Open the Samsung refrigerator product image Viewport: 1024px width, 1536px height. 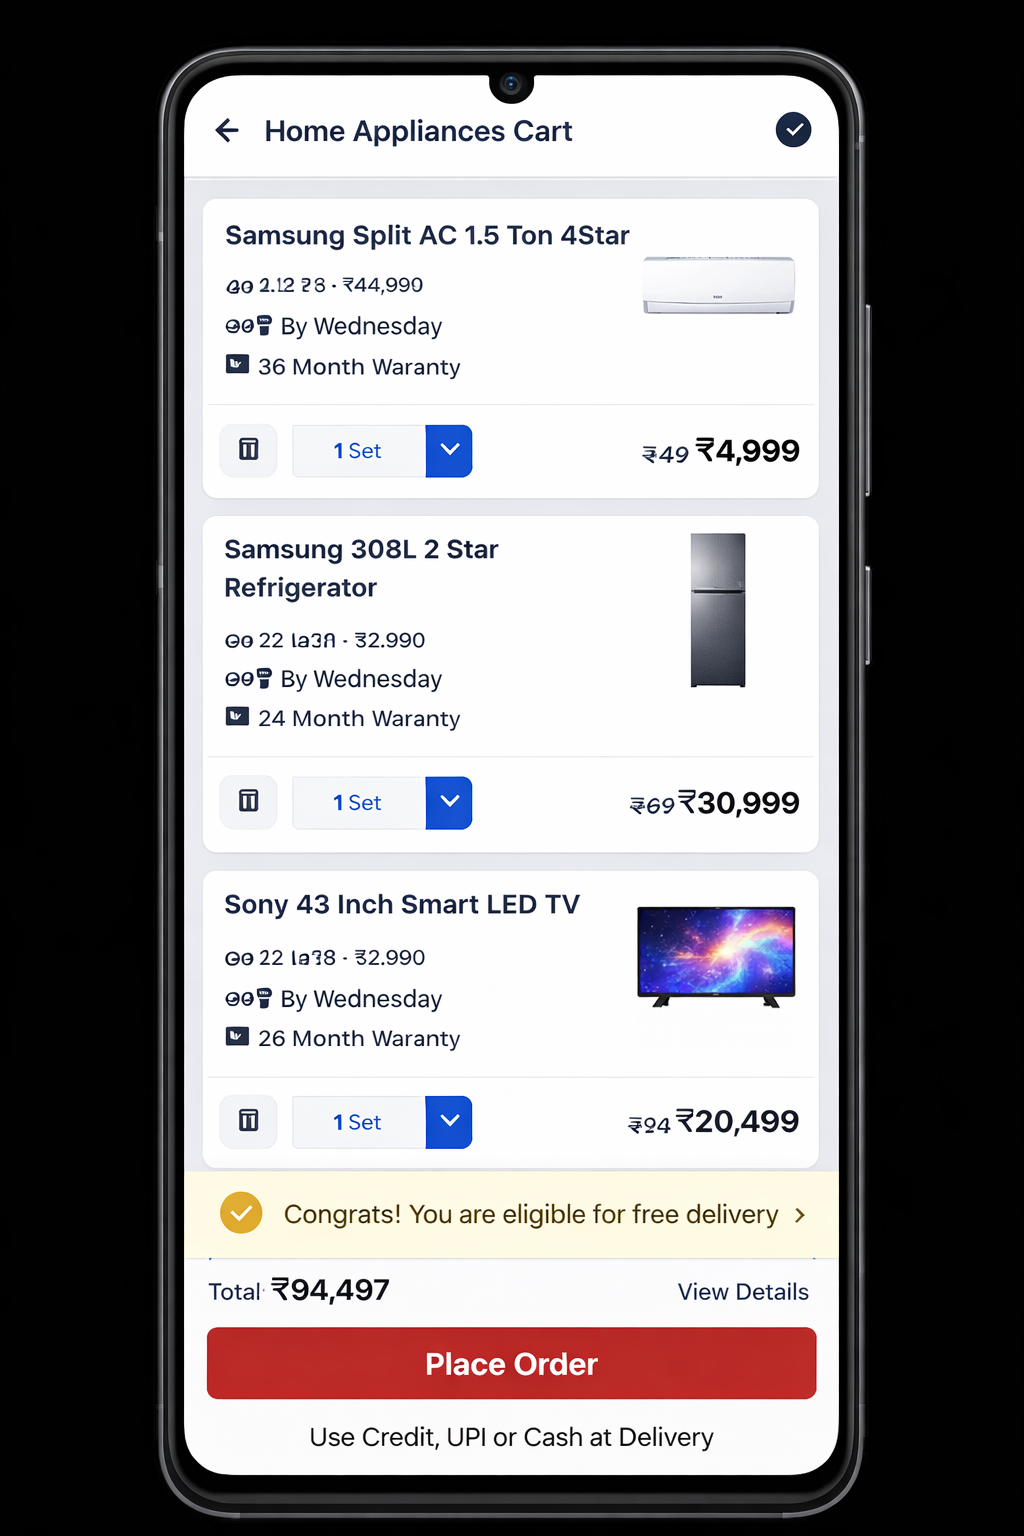pos(718,610)
